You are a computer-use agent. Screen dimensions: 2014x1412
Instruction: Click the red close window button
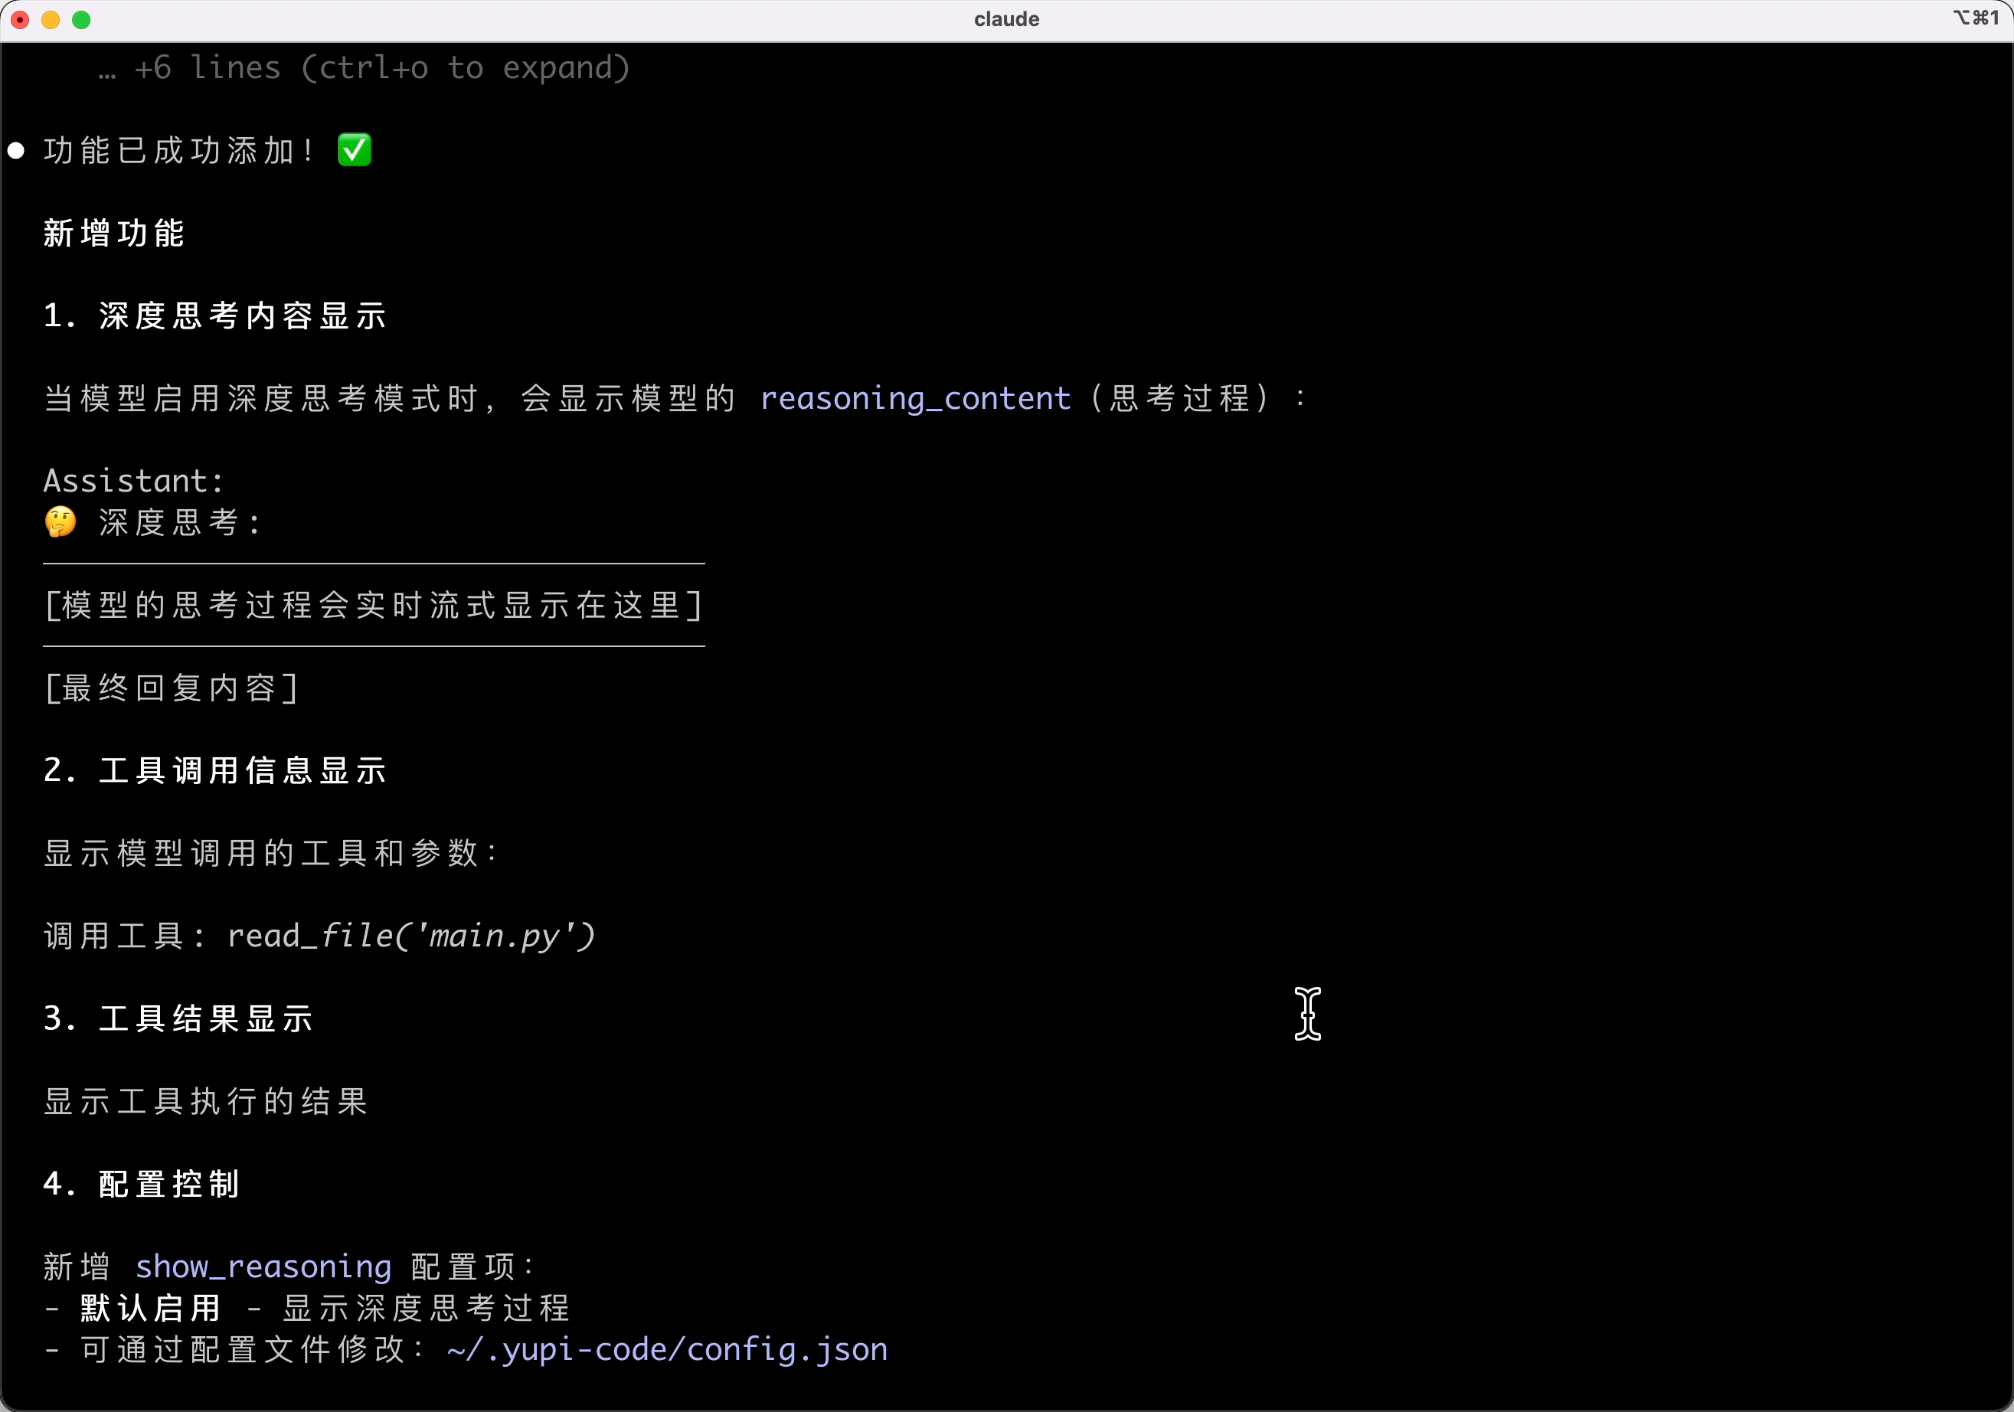pyautogui.click(x=20, y=19)
